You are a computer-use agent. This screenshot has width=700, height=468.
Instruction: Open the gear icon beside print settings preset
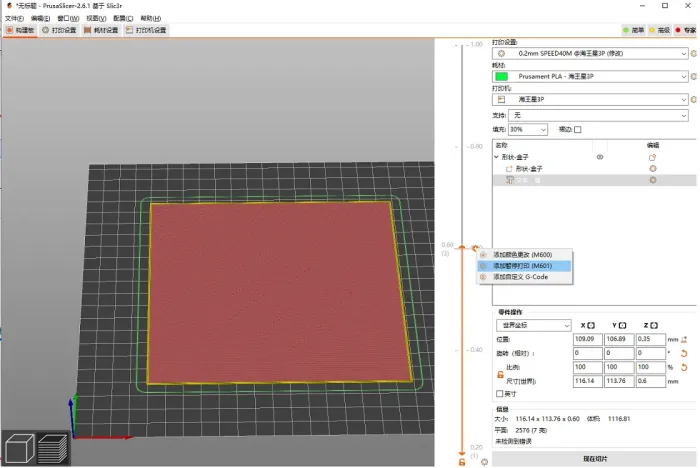(x=693, y=54)
